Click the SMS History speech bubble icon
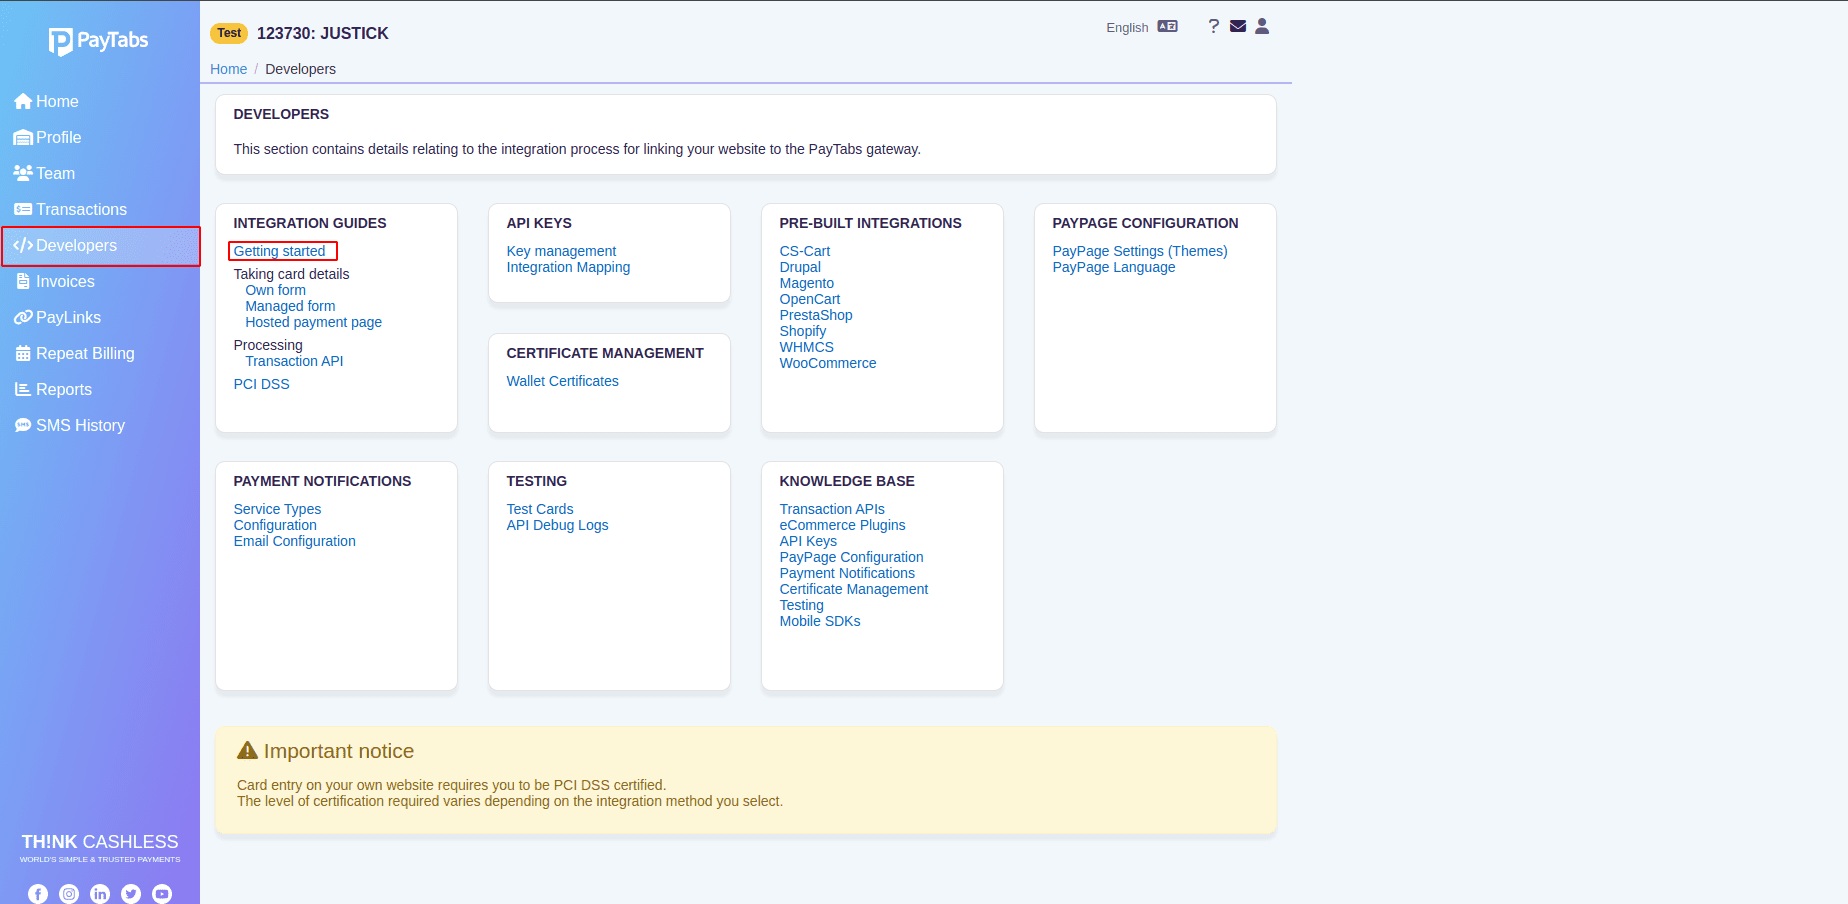 (23, 425)
